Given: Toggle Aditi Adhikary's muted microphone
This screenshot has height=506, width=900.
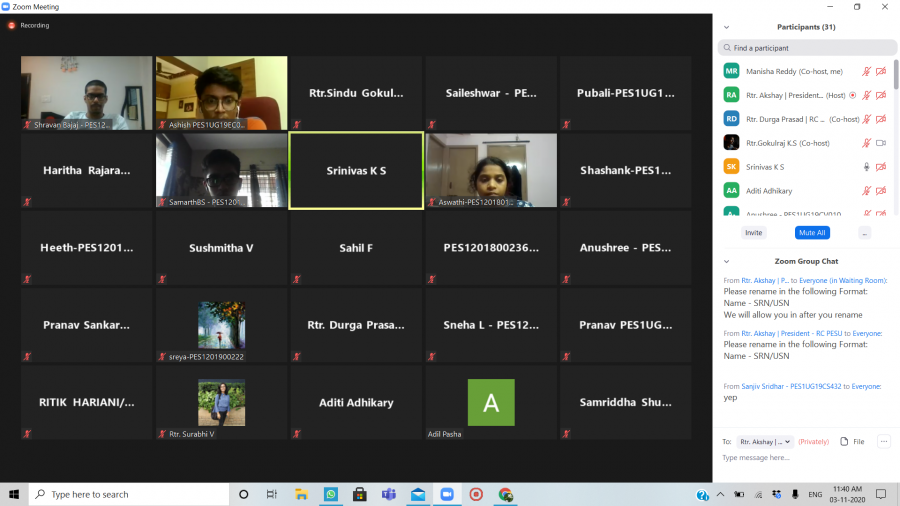Looking at the screenshot, I should click(x=866, y=190).
